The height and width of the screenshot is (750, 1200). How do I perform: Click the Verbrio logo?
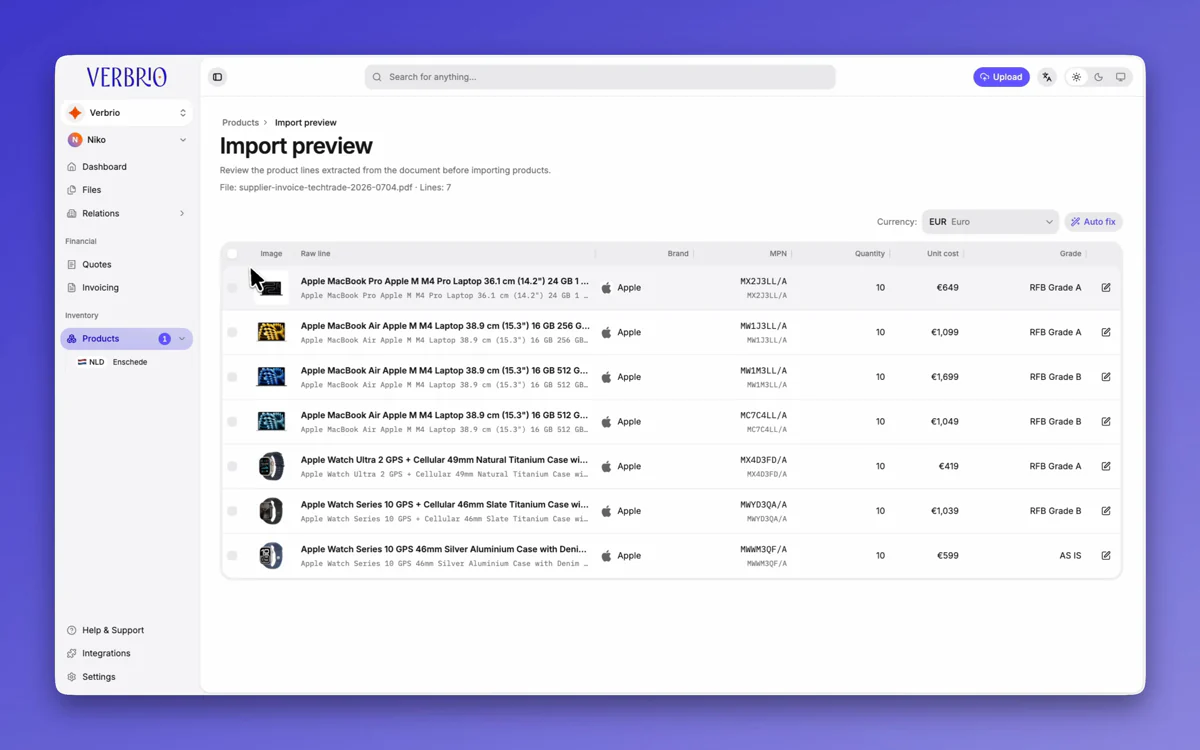pyautogui.click(x=127, y=77)
